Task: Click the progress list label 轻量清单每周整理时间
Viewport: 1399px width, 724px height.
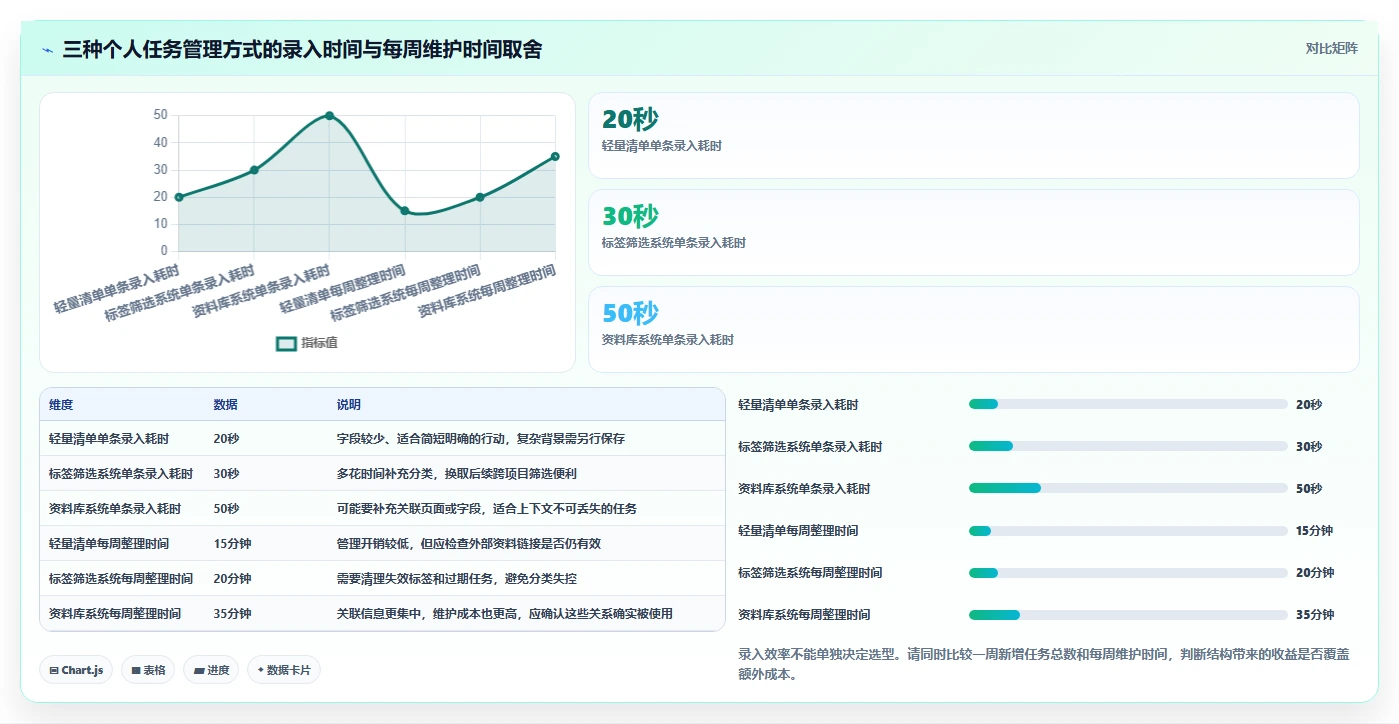Action: coord(798,531)
